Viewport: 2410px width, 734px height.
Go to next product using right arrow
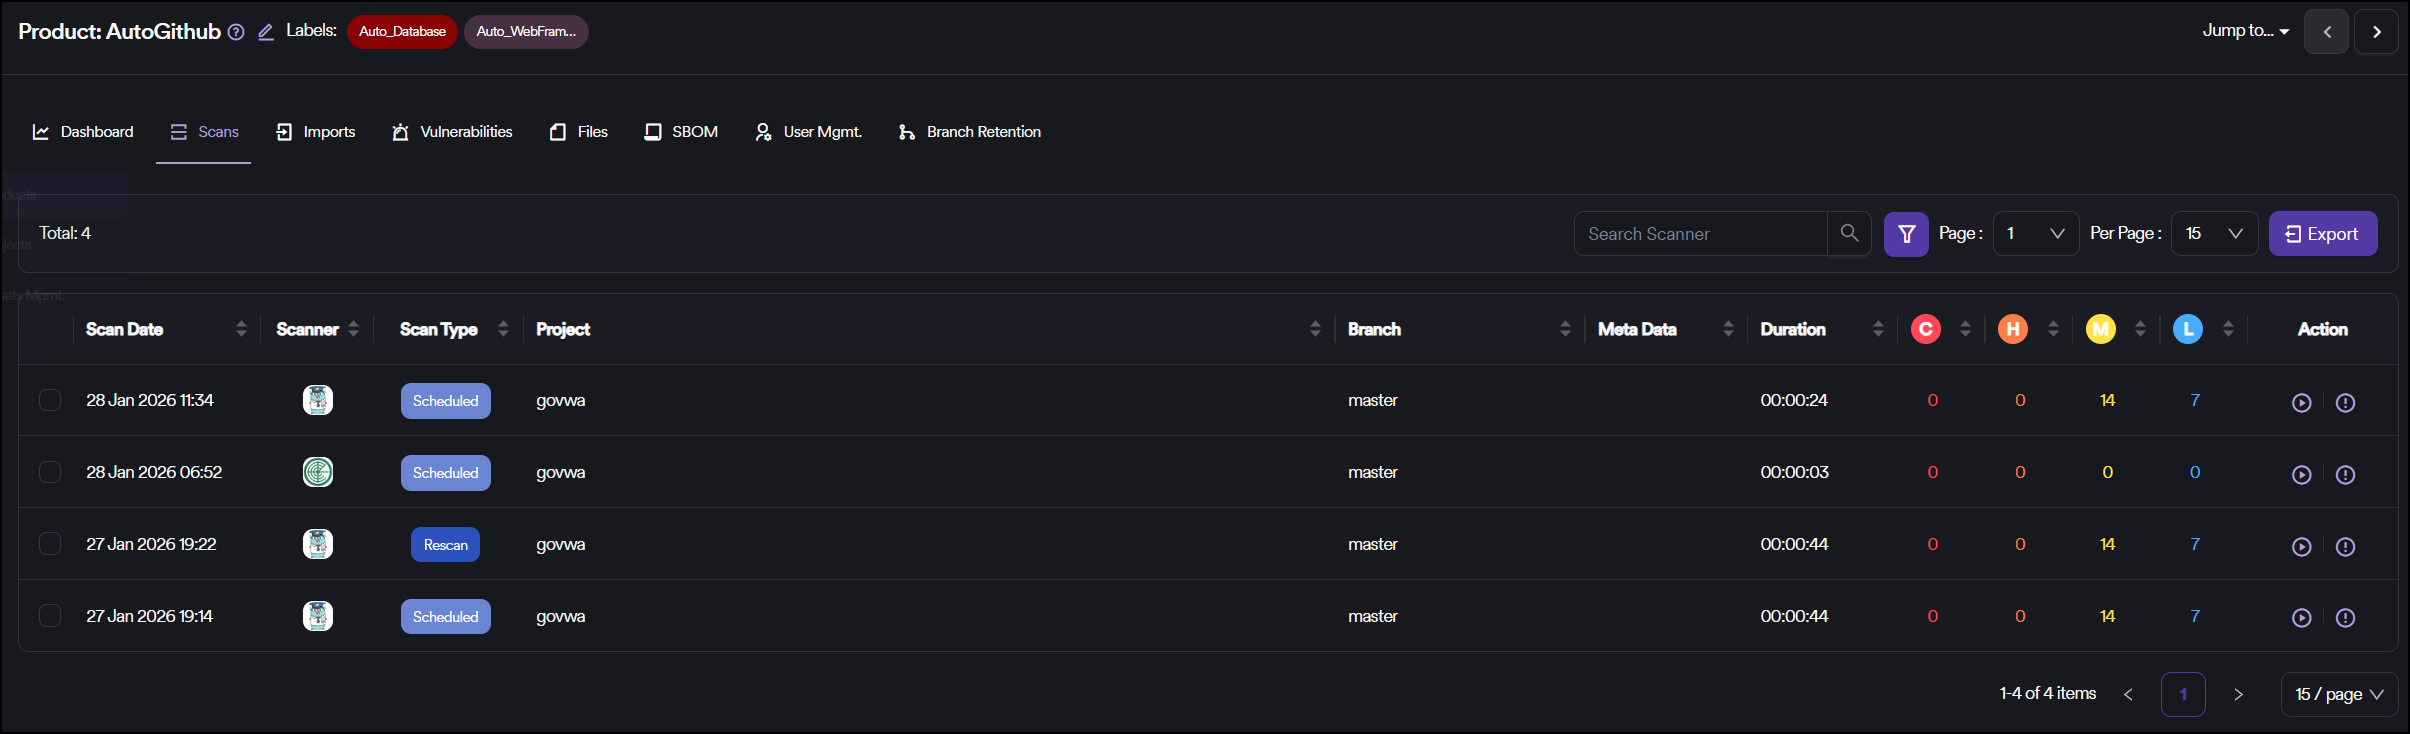2376,32
